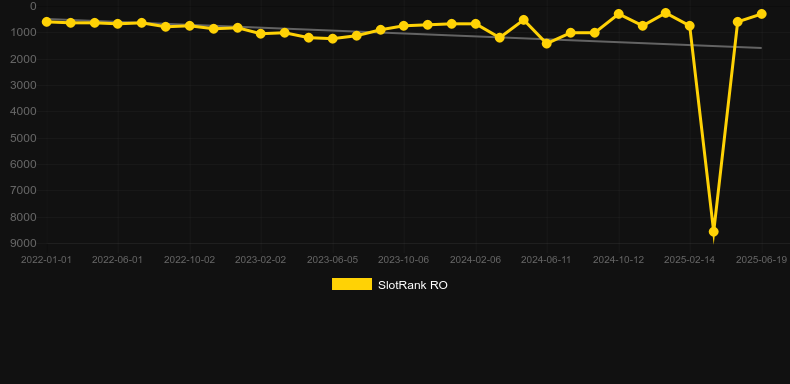
Task: Click the y-axis value 6000
Action: pos(23,164)
